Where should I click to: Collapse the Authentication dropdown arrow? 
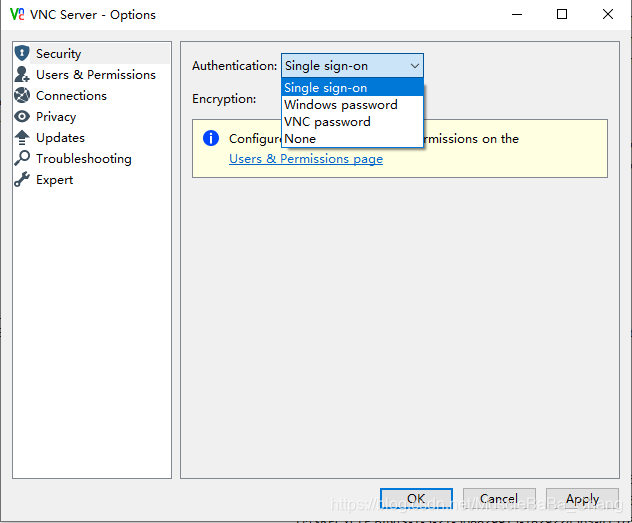[x=415, y=66]
